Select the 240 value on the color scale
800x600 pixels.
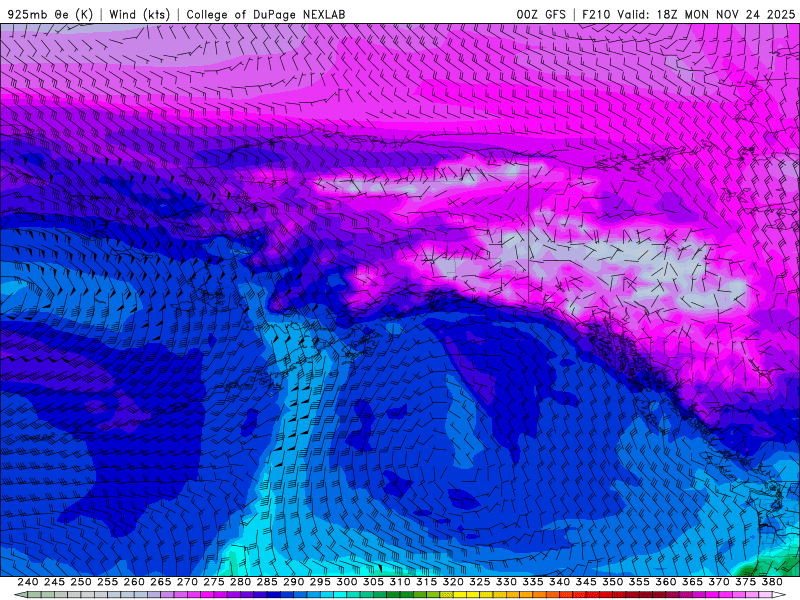pyautogui.click(x=28, y=582)
